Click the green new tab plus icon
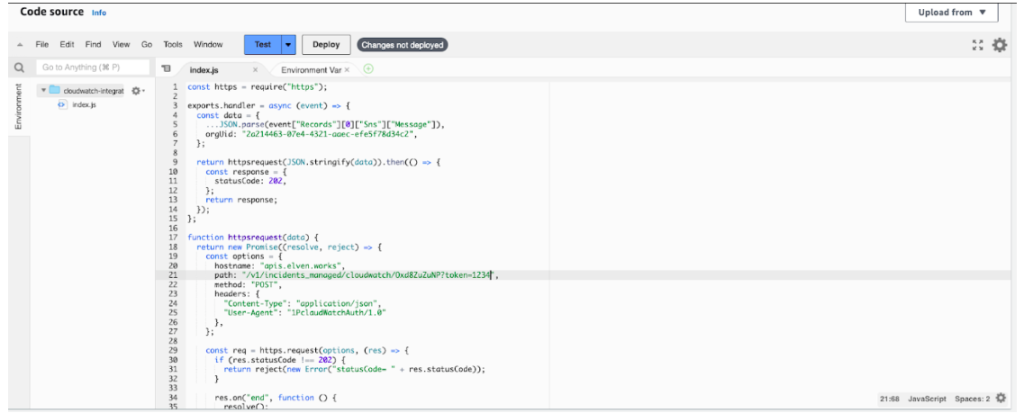 point(369,69)
